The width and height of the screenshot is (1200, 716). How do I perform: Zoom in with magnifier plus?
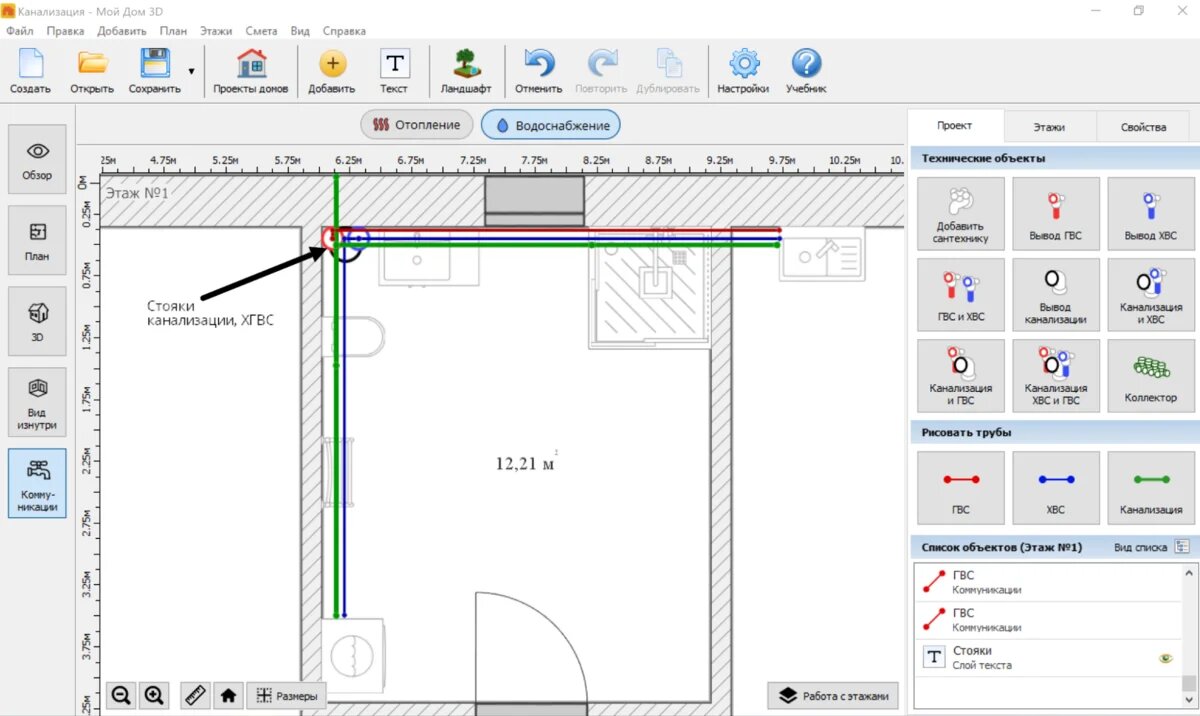(x=153, y=695)
